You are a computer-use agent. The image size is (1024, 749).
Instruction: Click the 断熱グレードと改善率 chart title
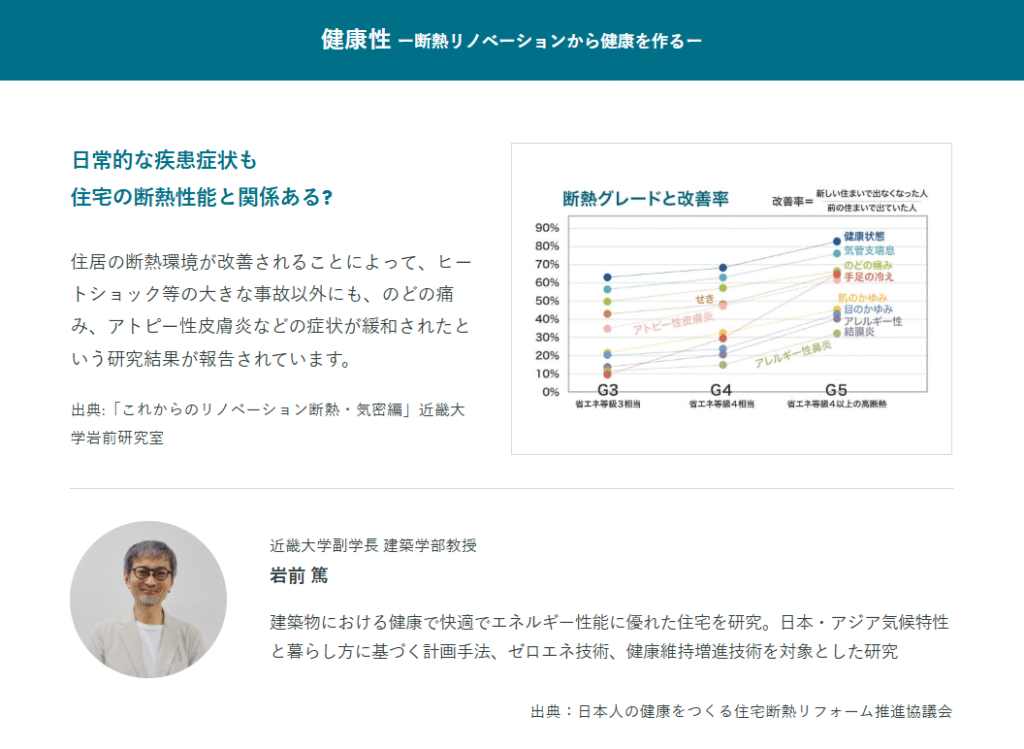[645, 199]
